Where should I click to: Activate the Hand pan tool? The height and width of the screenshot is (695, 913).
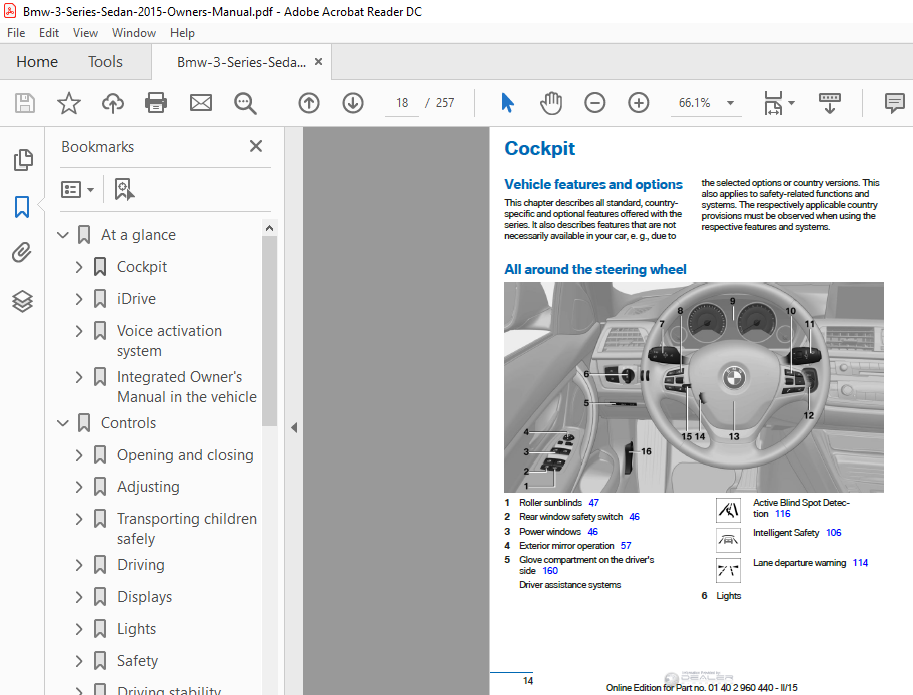coord(551,103)
